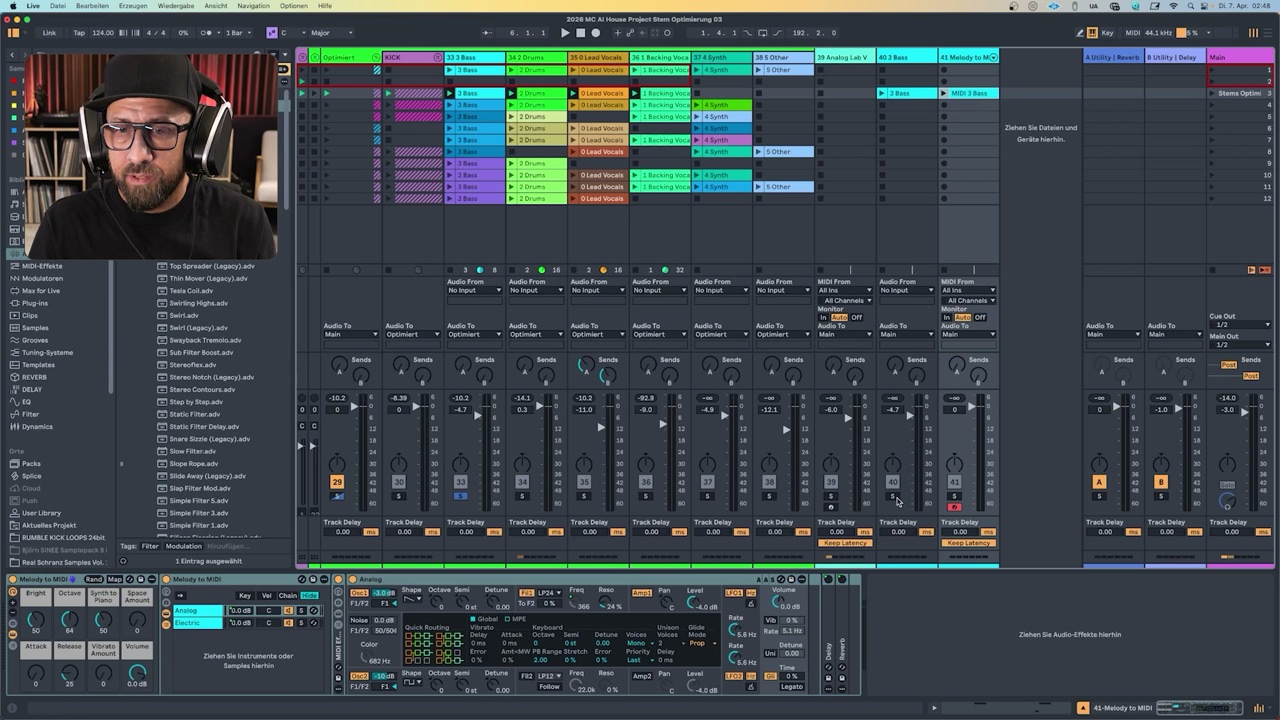1280x720 pixels.
Task: Select the Electric chain
Action: (198, 623)
